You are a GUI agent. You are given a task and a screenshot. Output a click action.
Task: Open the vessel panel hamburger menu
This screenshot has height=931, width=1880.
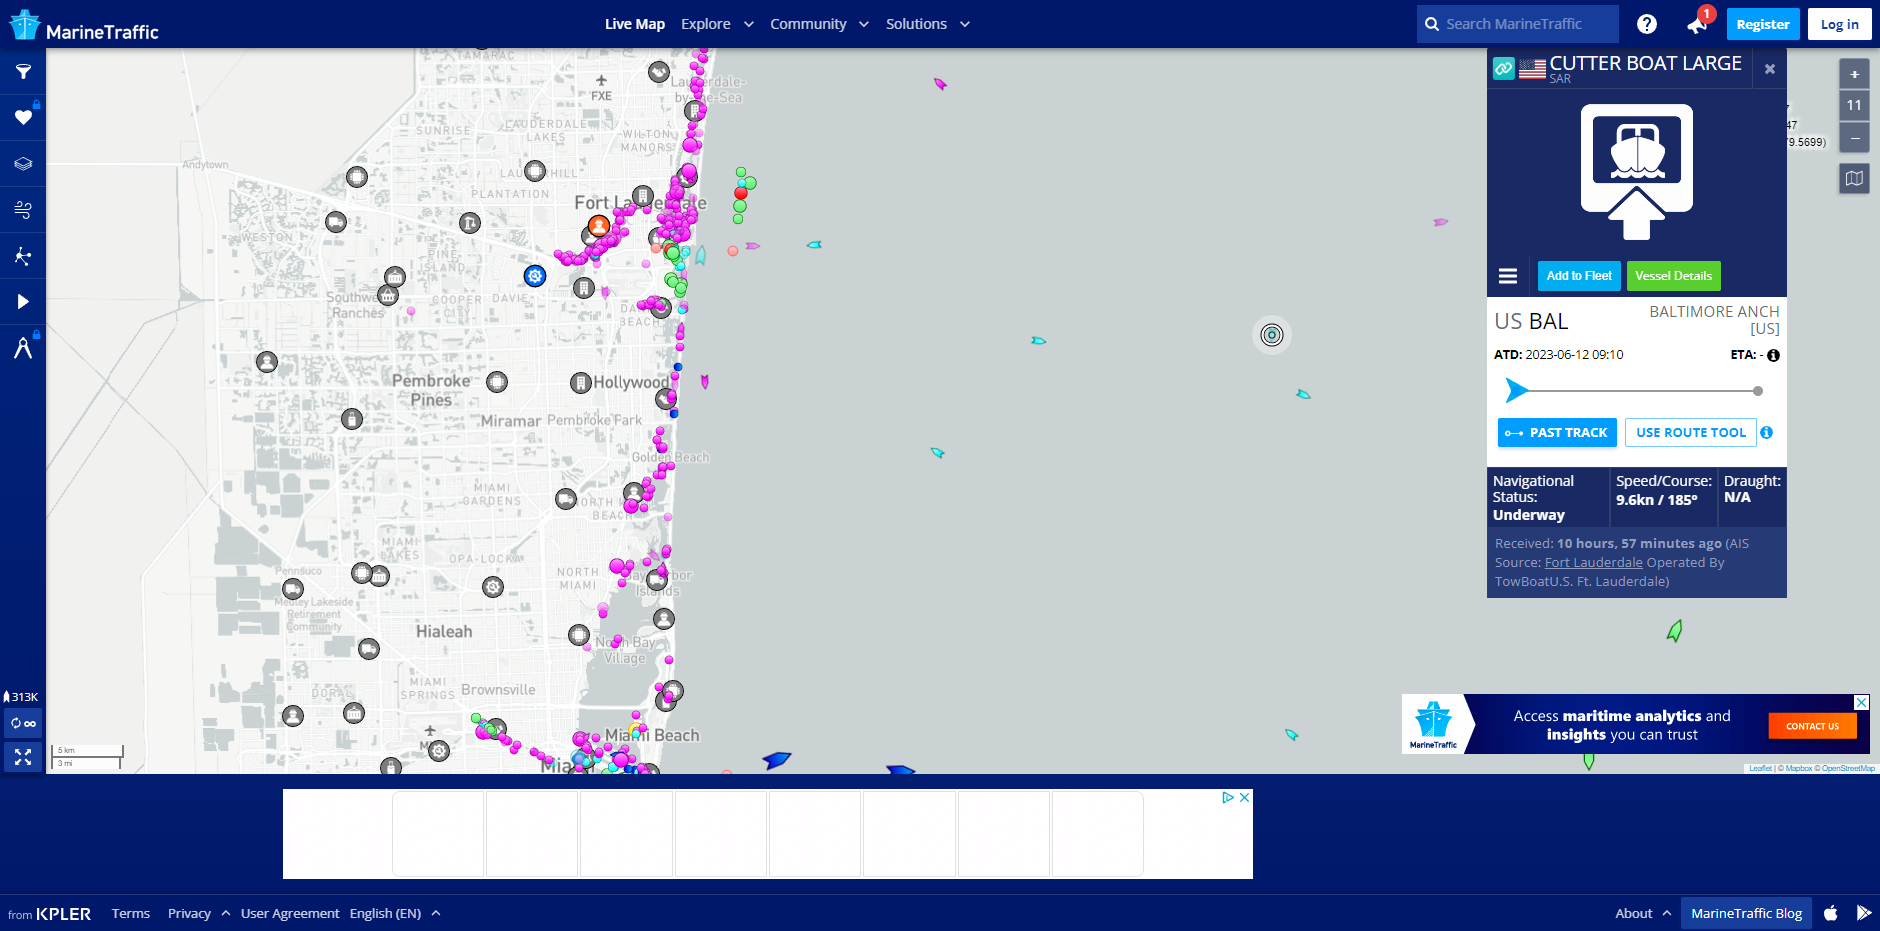[x=1508, y=276]
